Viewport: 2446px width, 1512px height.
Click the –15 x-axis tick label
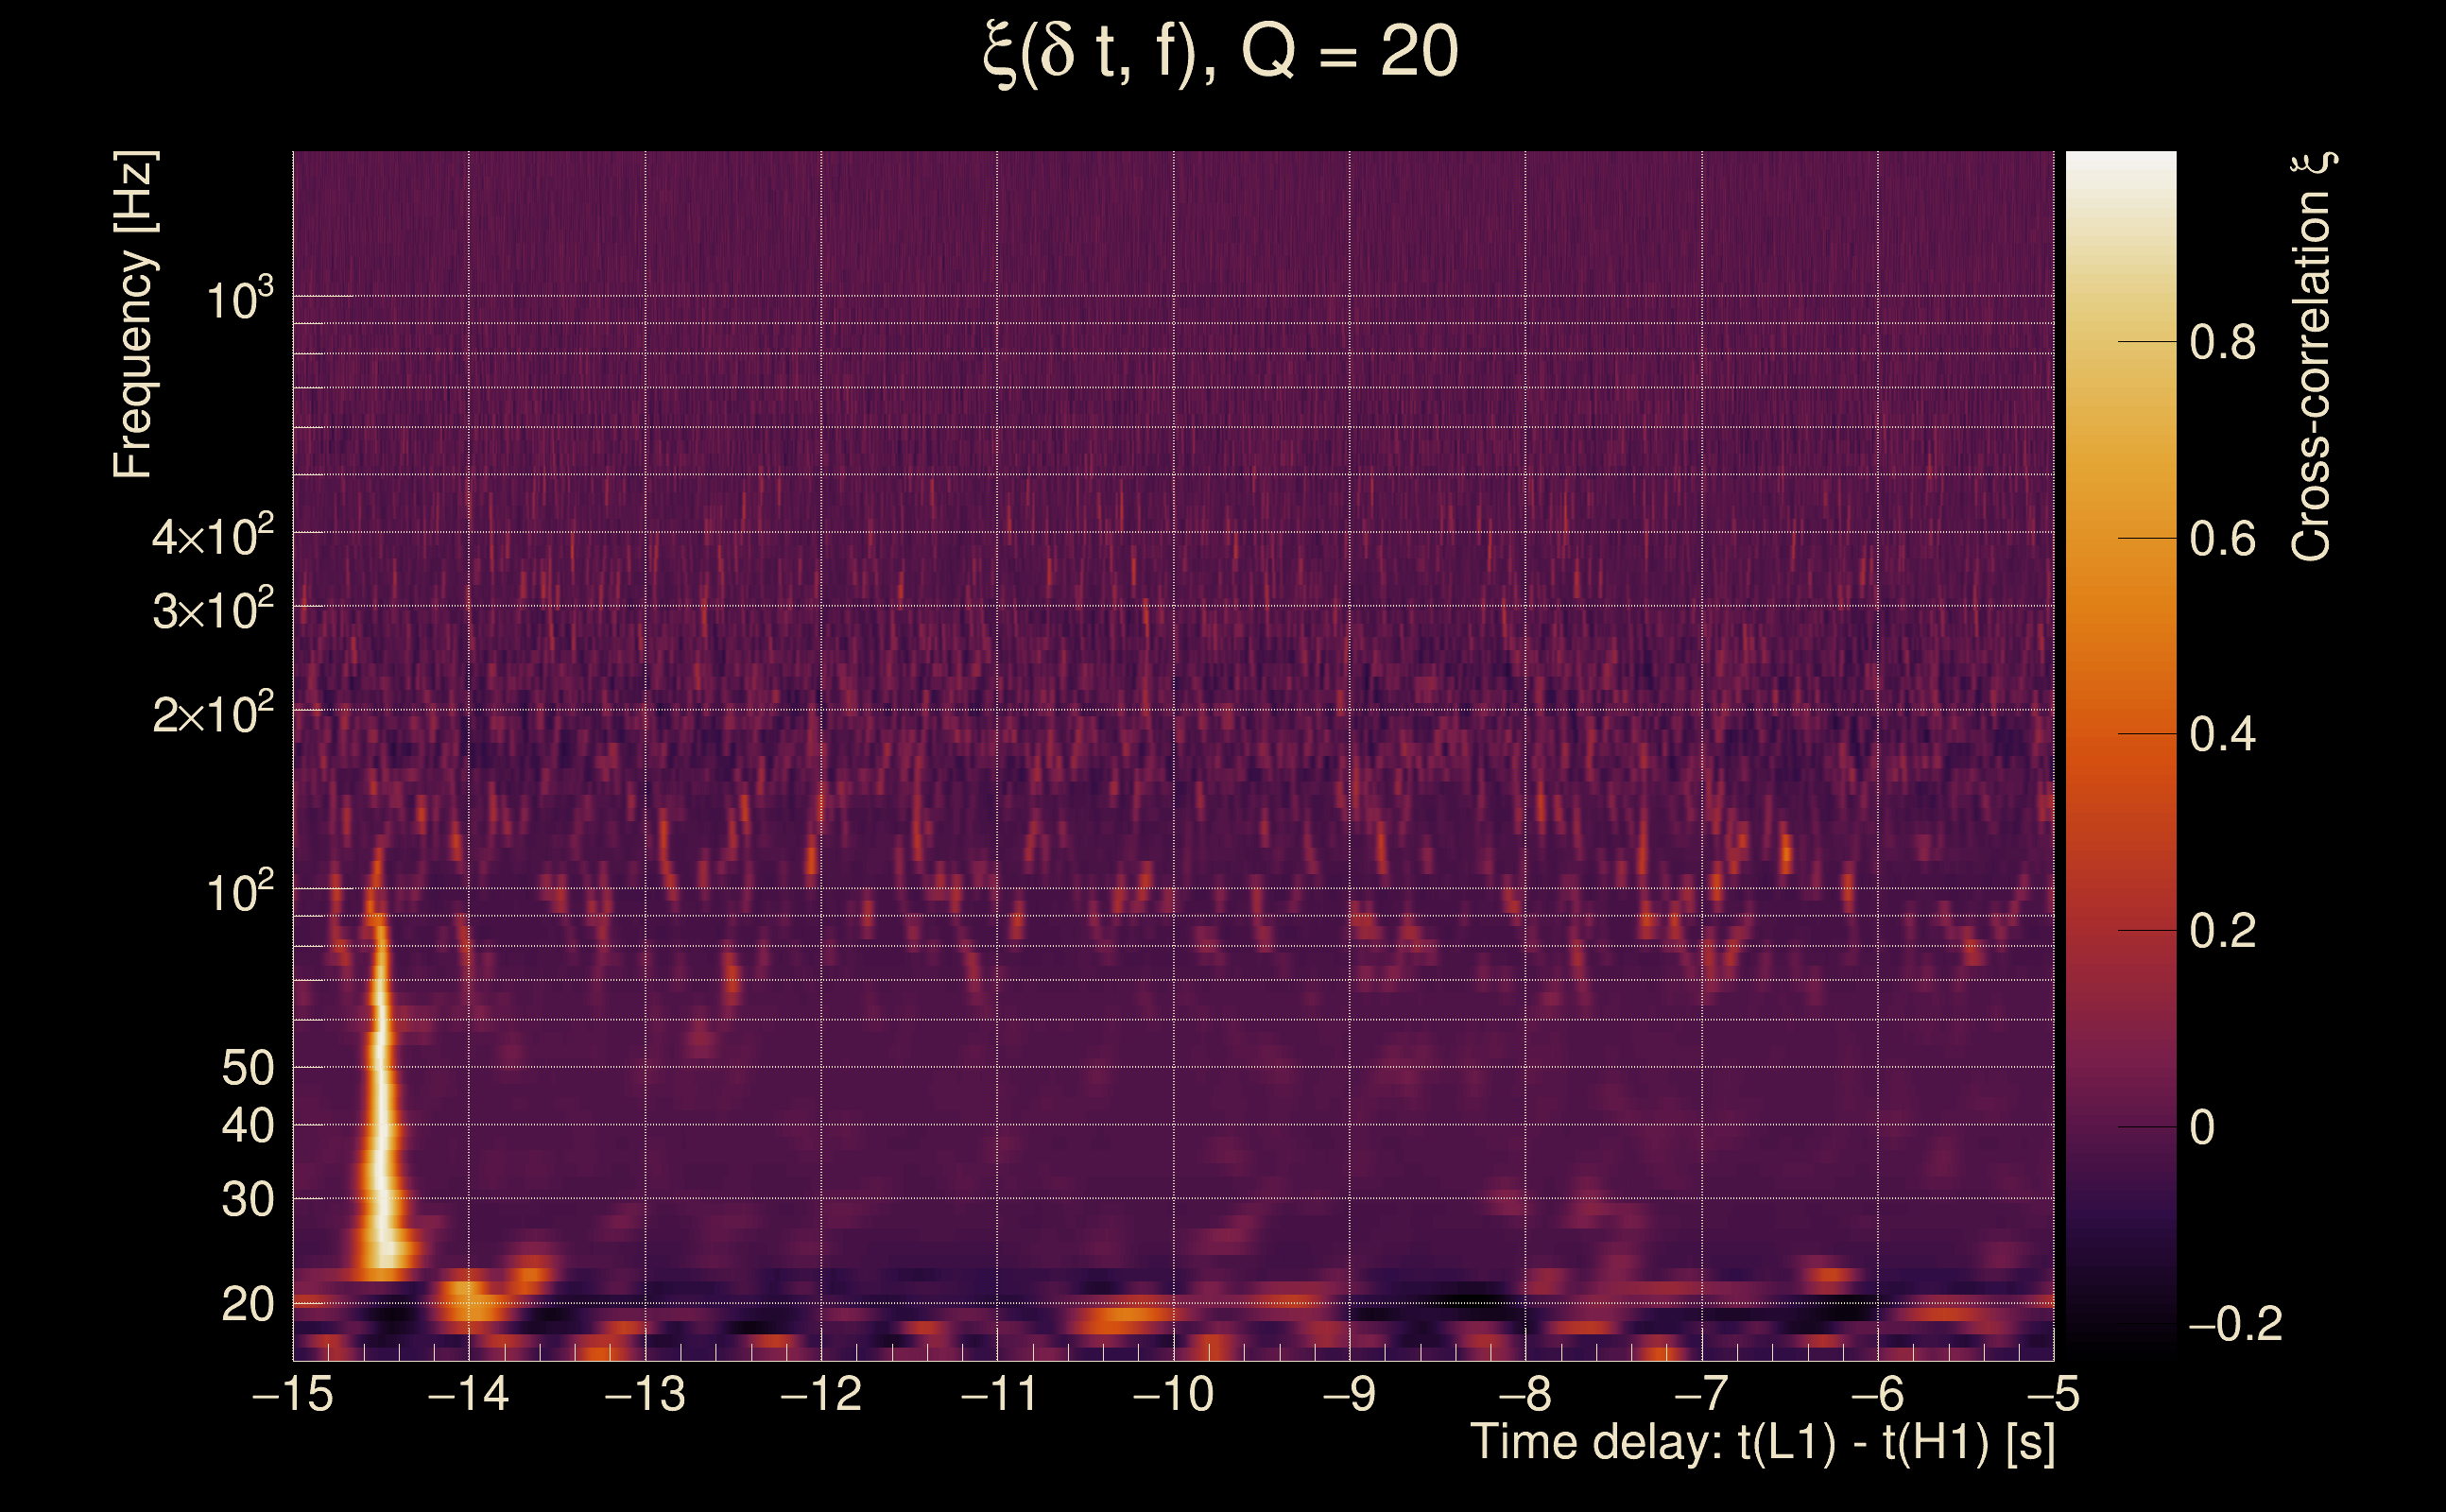point(293,1394)
